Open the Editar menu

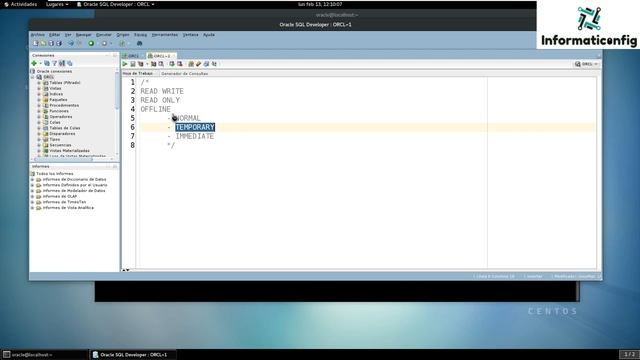click(54, 35)
